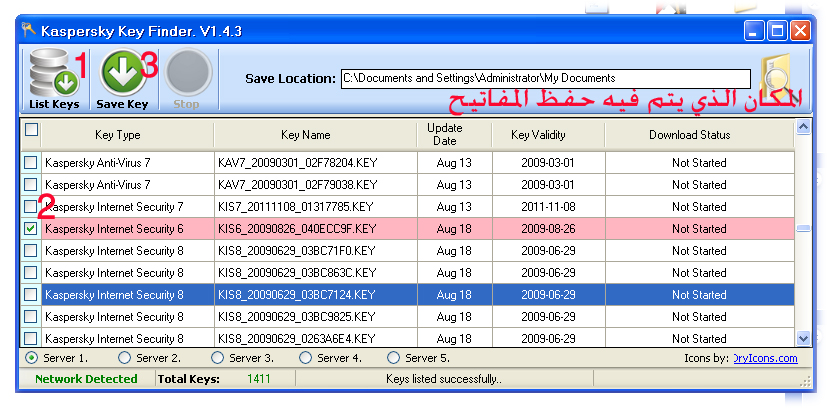Screen dimensions: 827x408
Task: Select the Server 5 radio button
Action: tap(393, 358)
